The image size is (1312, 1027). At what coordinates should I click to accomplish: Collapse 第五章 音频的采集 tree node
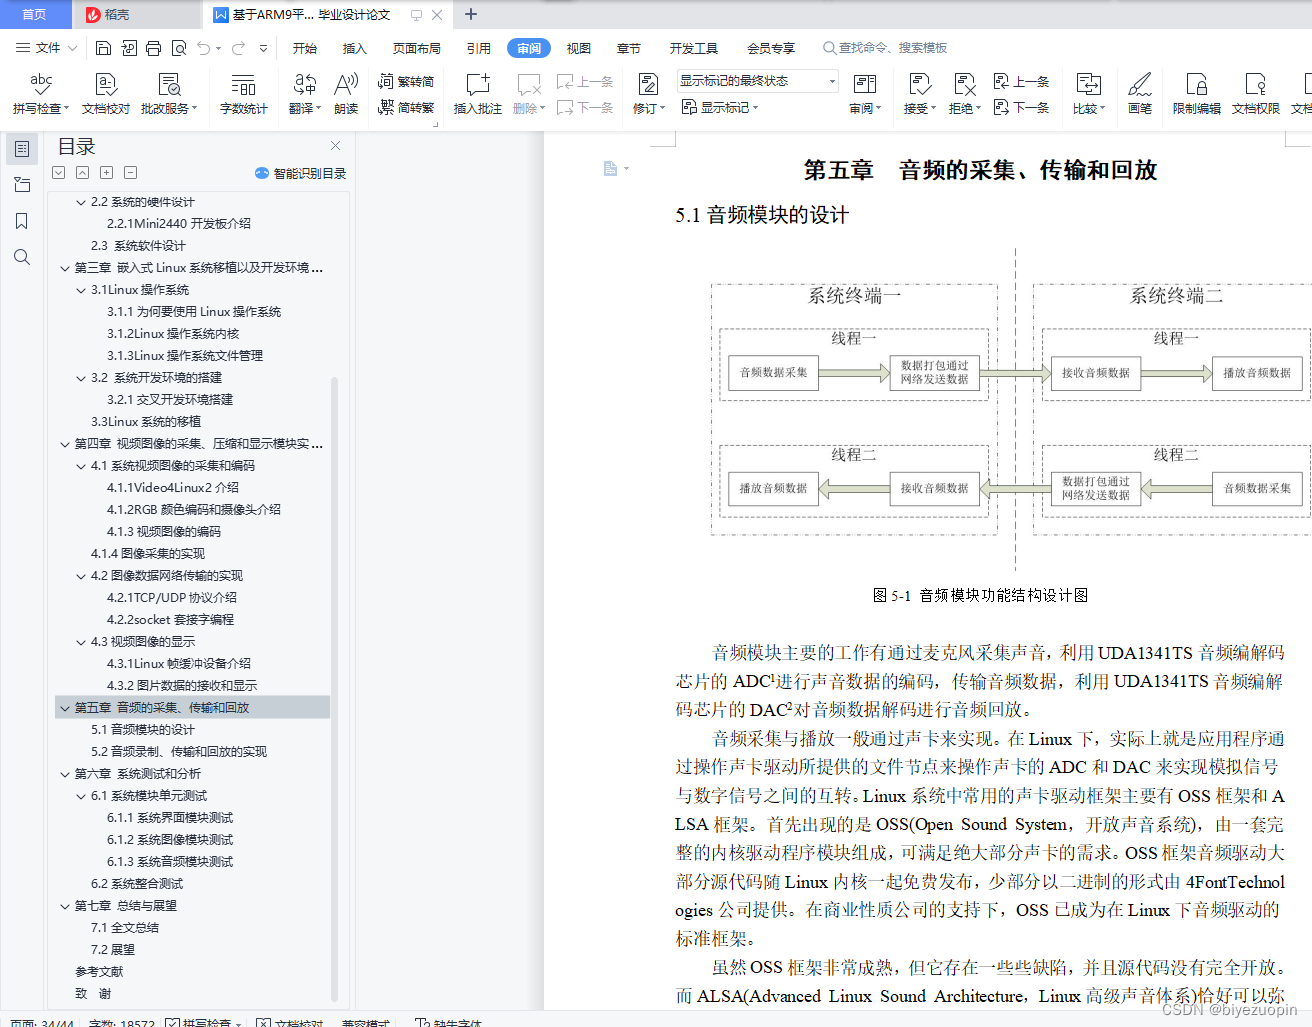pos(65,708)
